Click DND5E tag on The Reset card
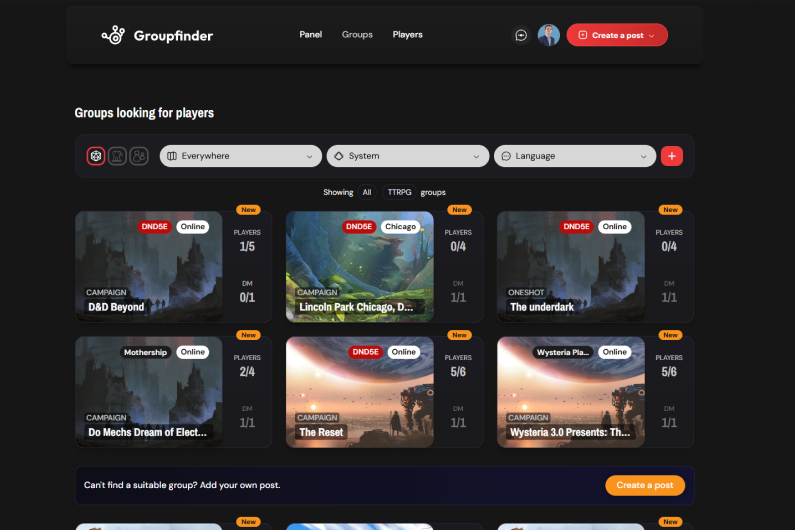Screen dimensions: 795x530 (x=366, y=352)
